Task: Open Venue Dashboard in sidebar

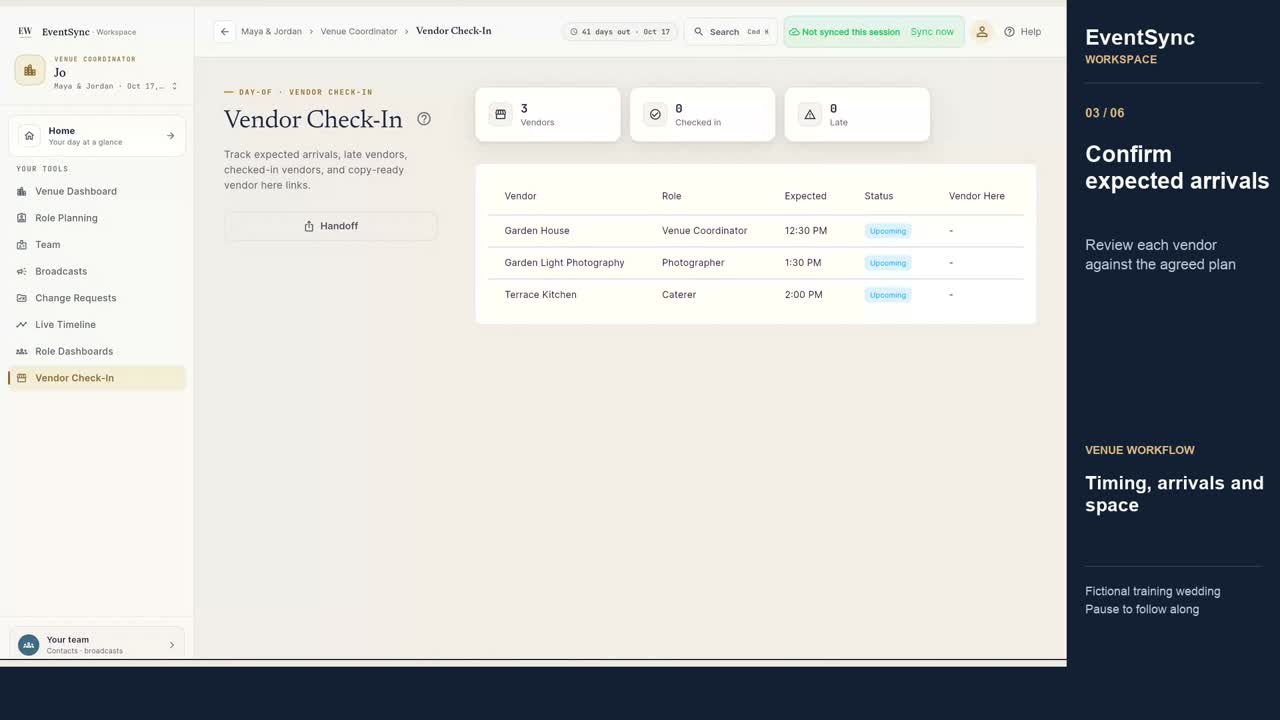Action: 96,191
